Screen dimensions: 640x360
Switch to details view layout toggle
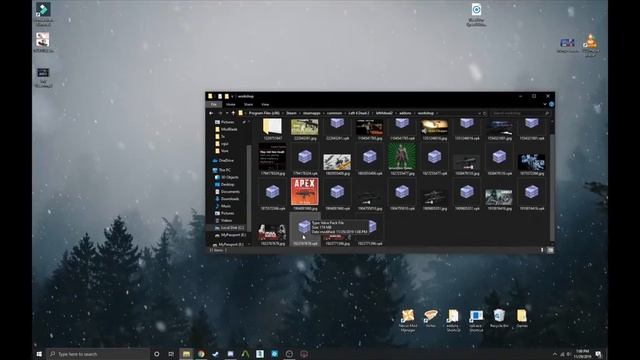(x=542, y=250)
